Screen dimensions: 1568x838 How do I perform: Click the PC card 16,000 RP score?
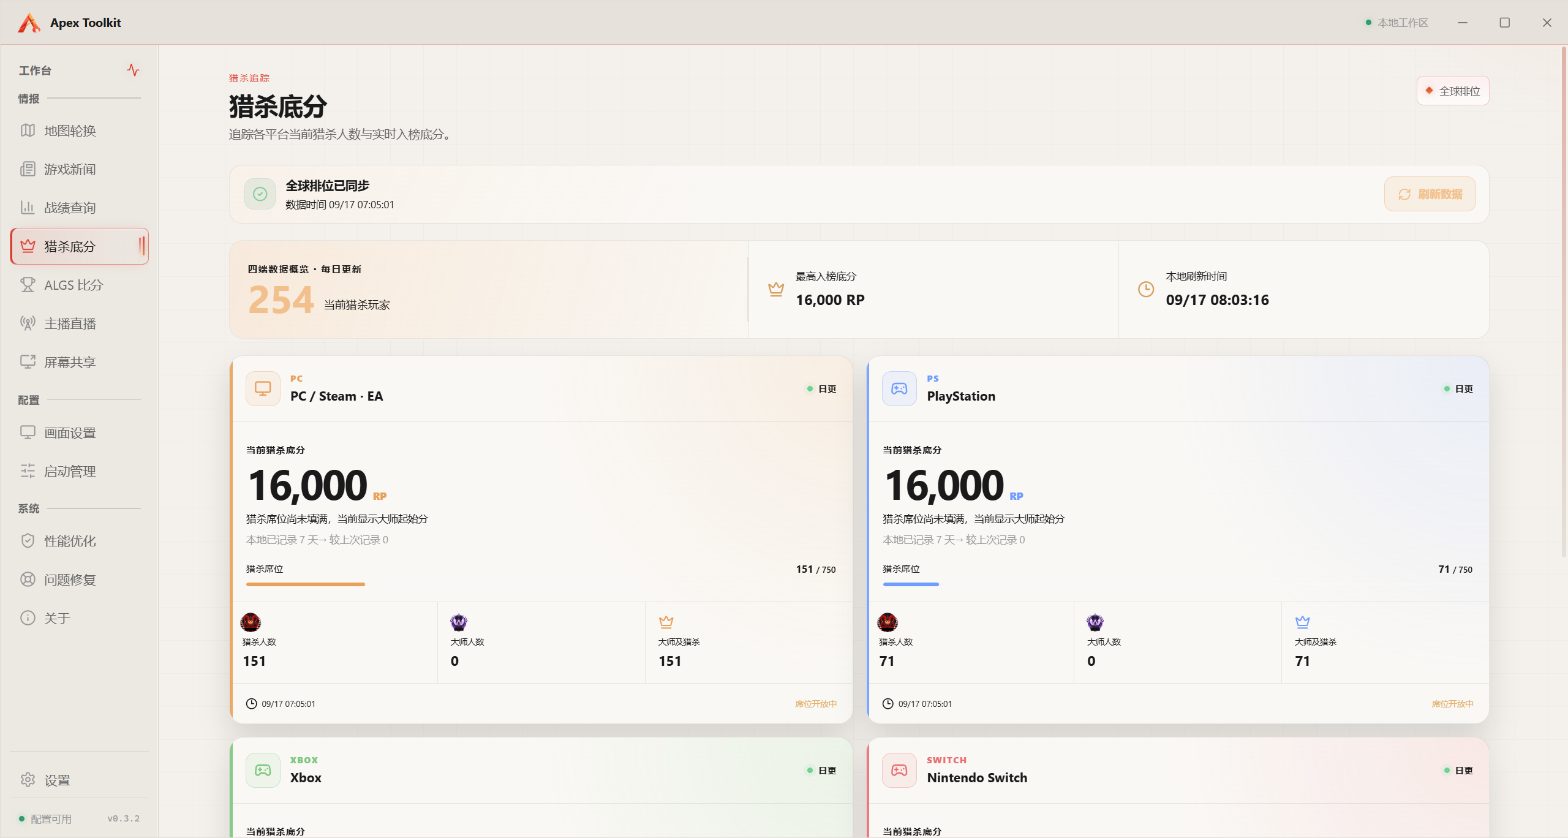coord(317,486)
